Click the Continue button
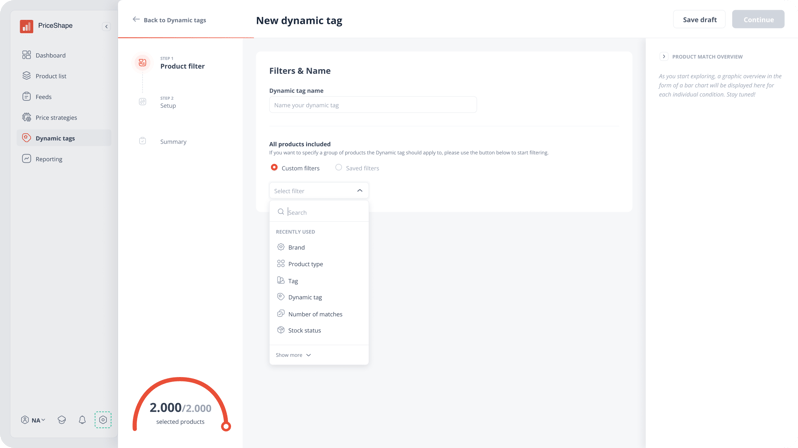The width and height of the screenshot is (798, 448). pyautogui.click(x=758, y=19)
